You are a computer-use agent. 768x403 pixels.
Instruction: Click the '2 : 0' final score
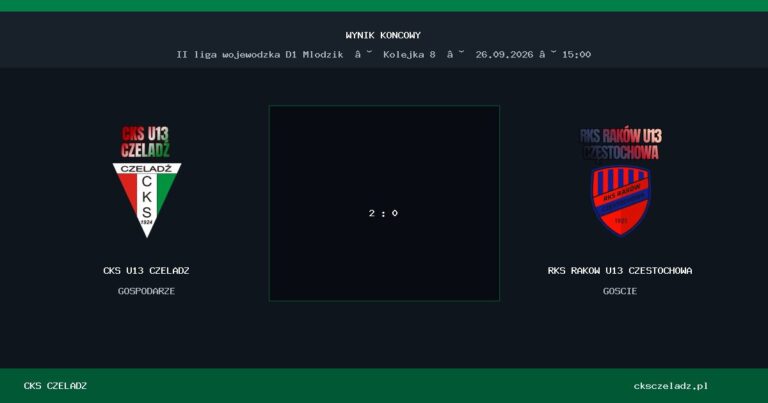(383, 213)
